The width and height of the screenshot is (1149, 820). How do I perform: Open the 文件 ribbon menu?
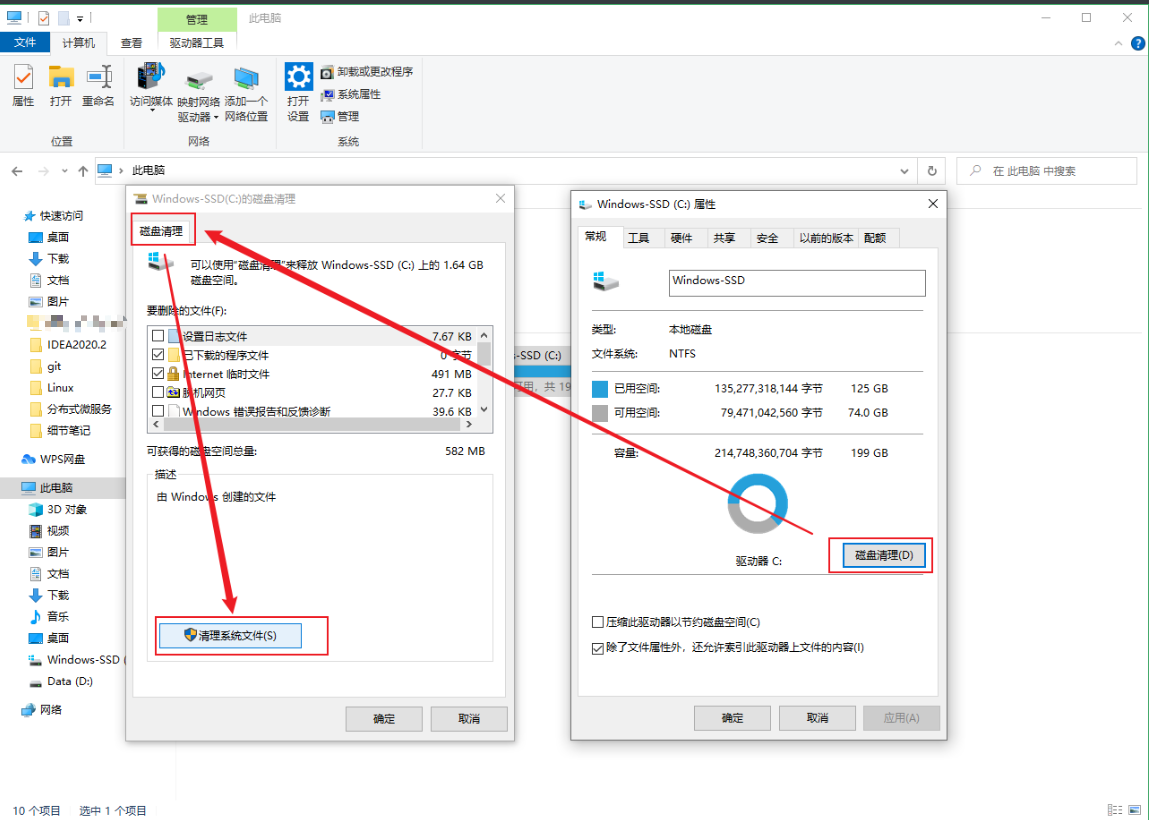(25, 43)
